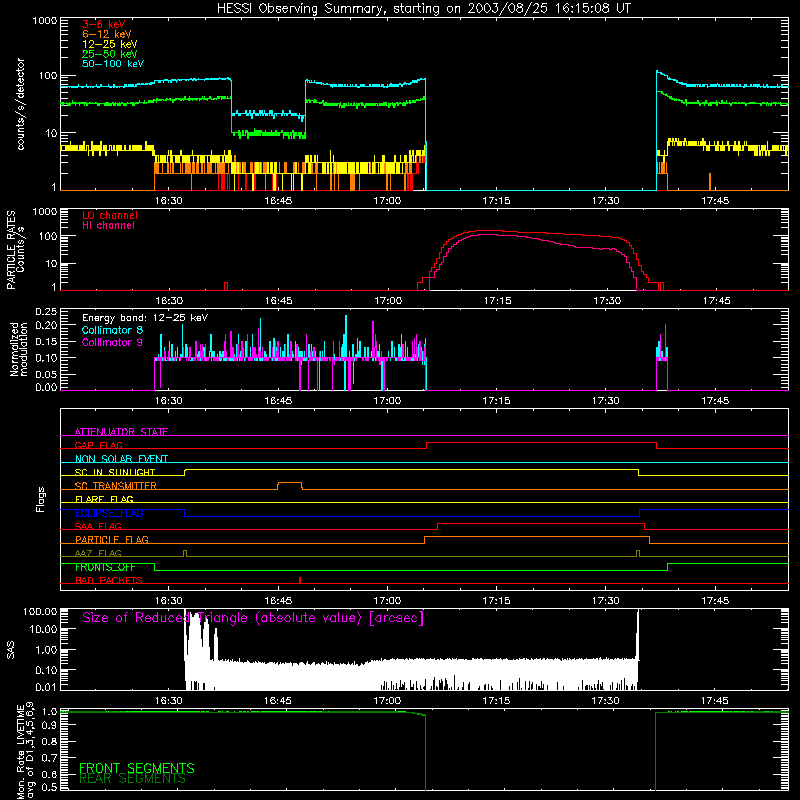Click the vertical Flags axis label
Screen dimensions: 800x800
(x=40, y=499)
